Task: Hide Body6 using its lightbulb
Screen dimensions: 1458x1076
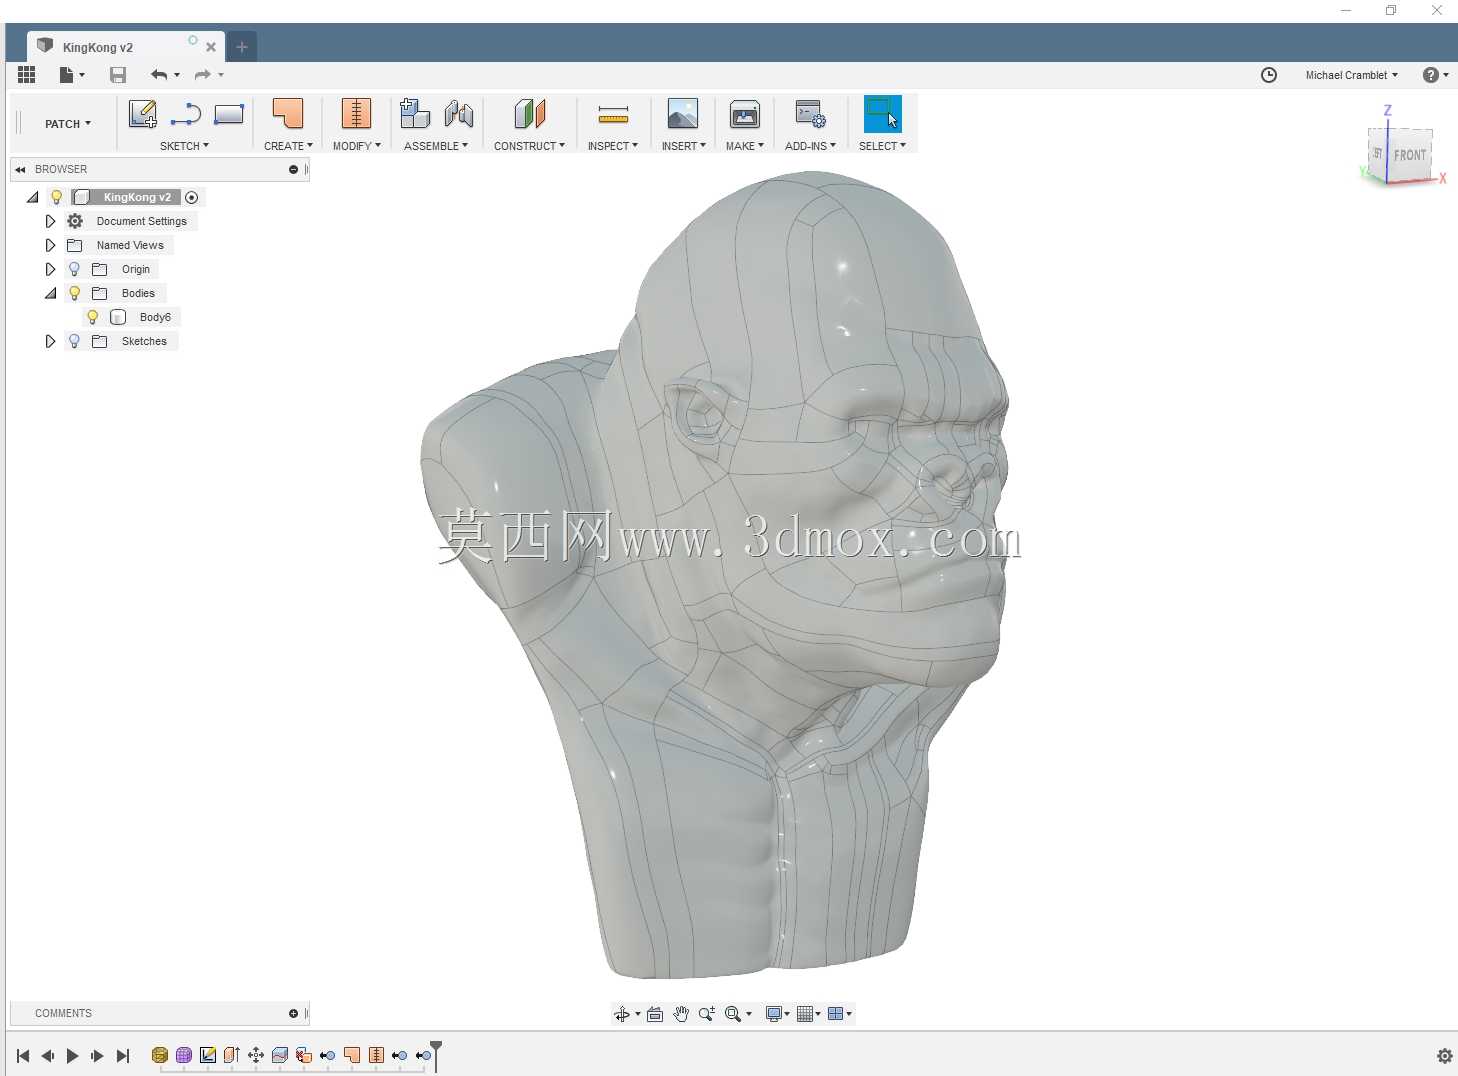Action: point(92,317)
